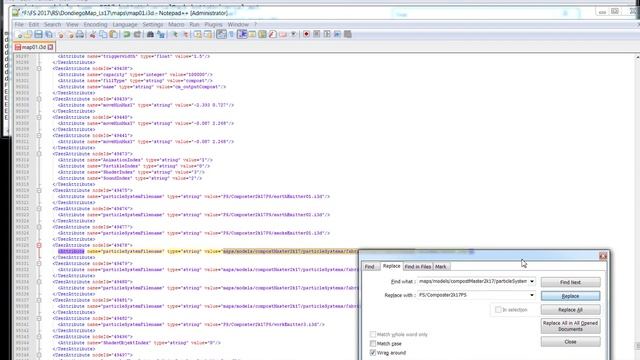
Task: Click the New file toolbar icon
Action: click(x=19, y=35)
